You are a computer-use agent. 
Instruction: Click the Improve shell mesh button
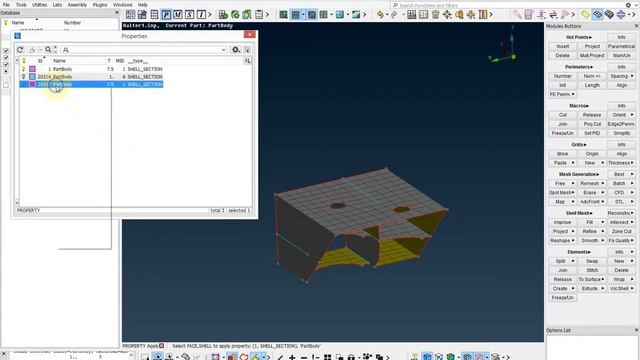(562, 222)
